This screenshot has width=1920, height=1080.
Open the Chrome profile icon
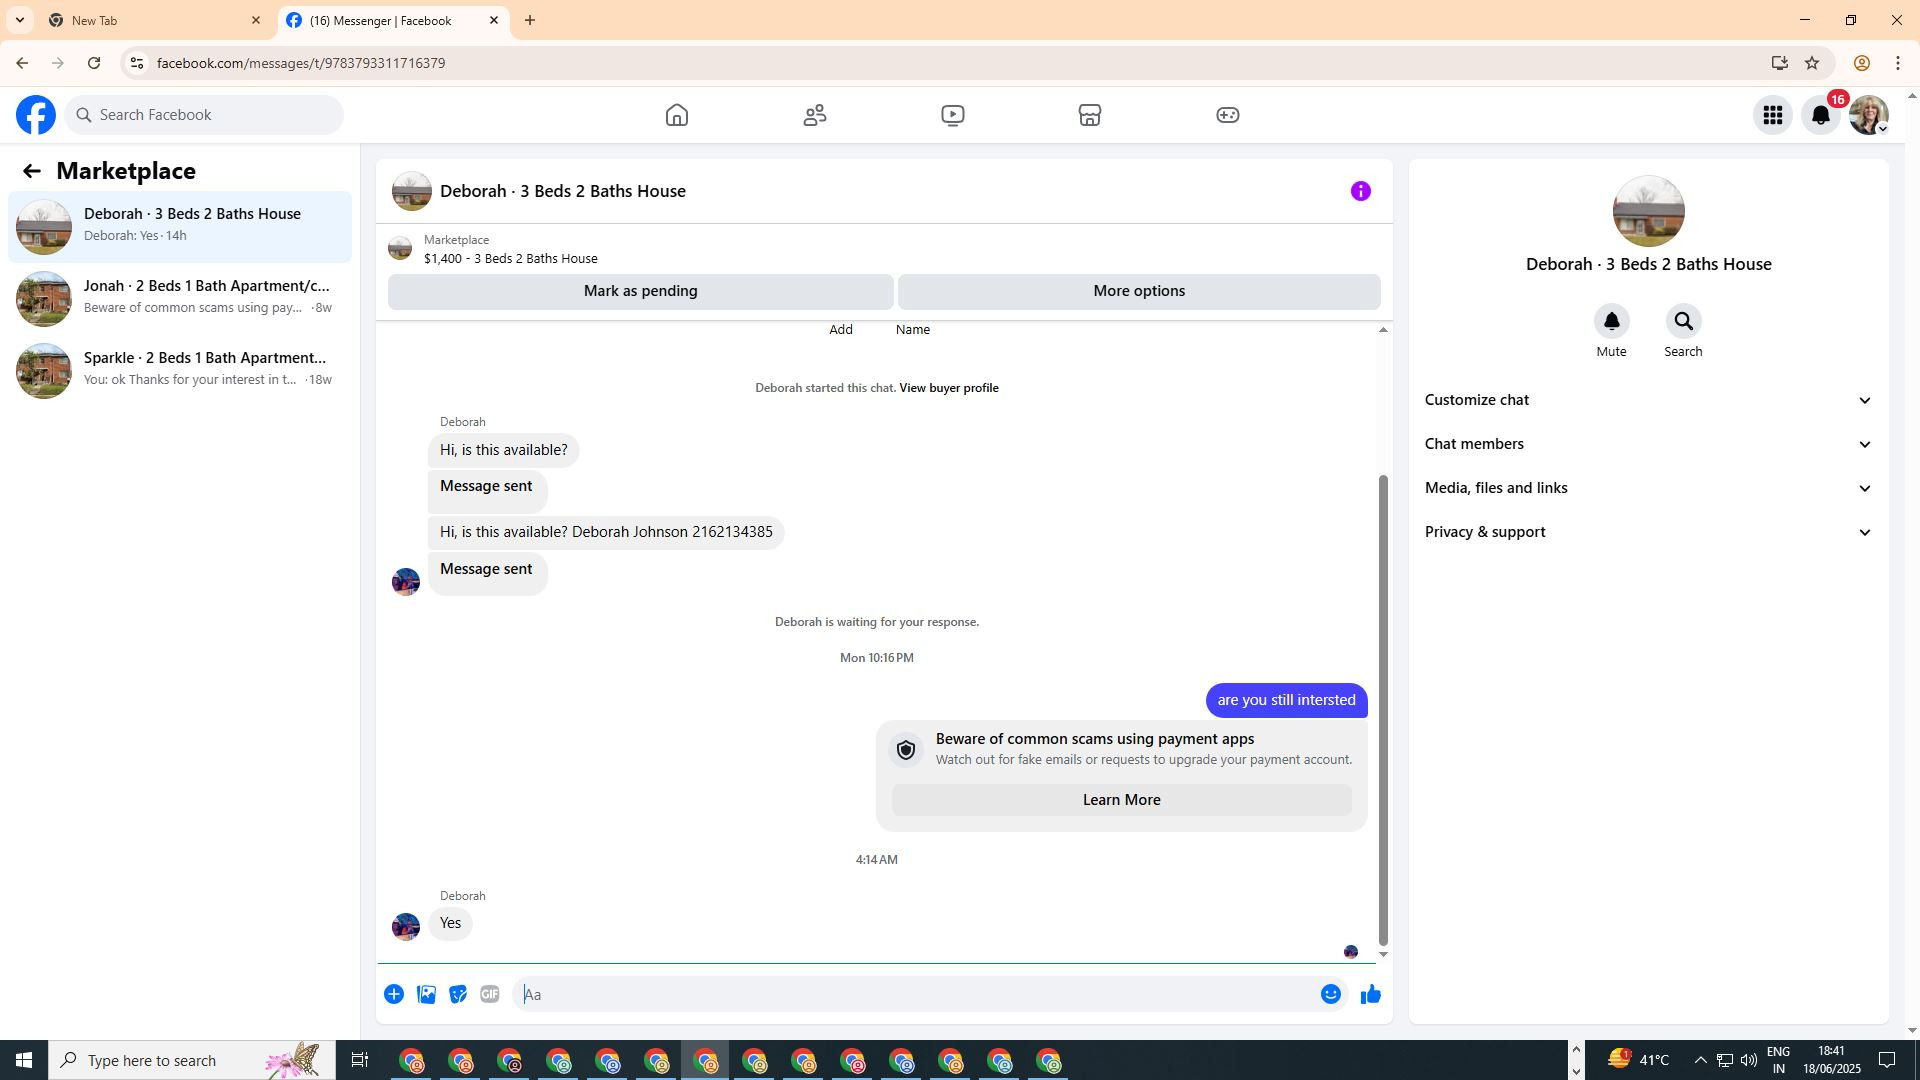click(x=1861, y=63)
